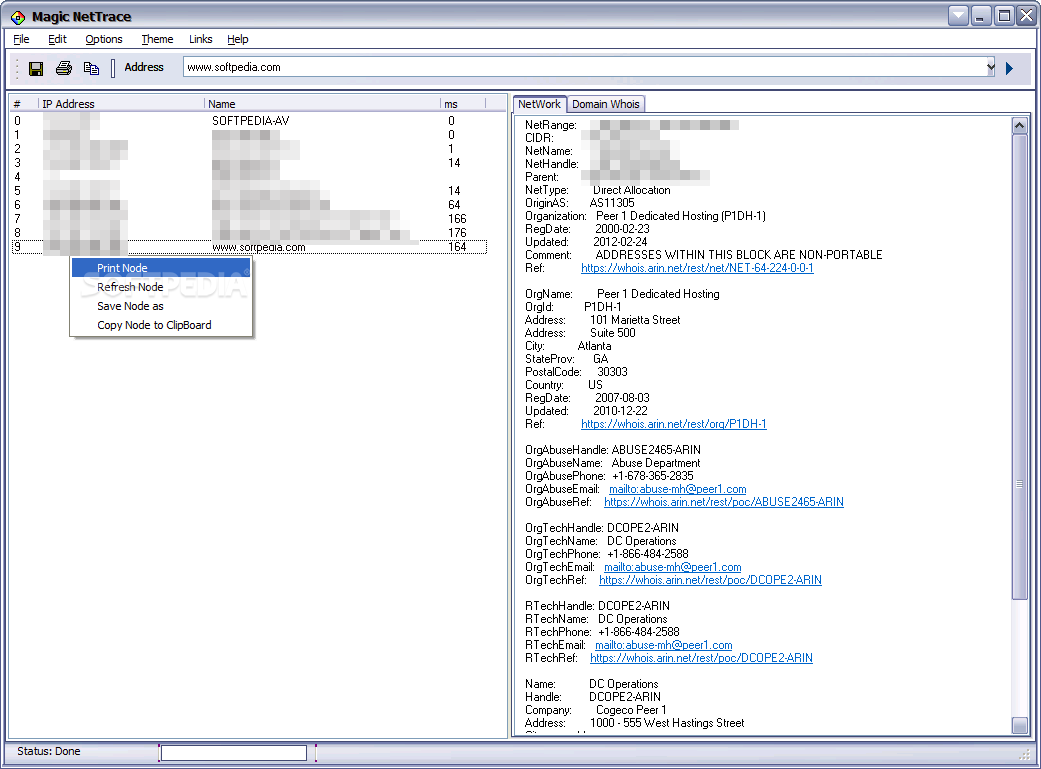Image resolution: width=1041 pixels, height=769 pixels.
Task: Choose Save Node as from context menu
Action: point(161,306)
